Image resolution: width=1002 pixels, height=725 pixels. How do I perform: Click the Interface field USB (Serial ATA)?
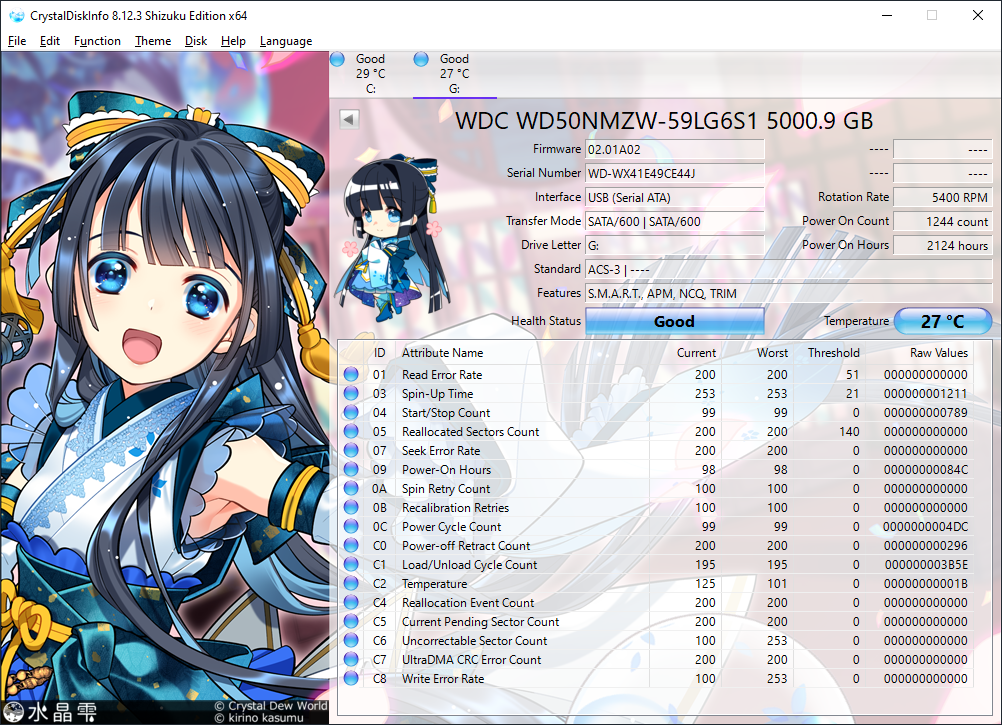pyautogui.click(x=674, y=197)
